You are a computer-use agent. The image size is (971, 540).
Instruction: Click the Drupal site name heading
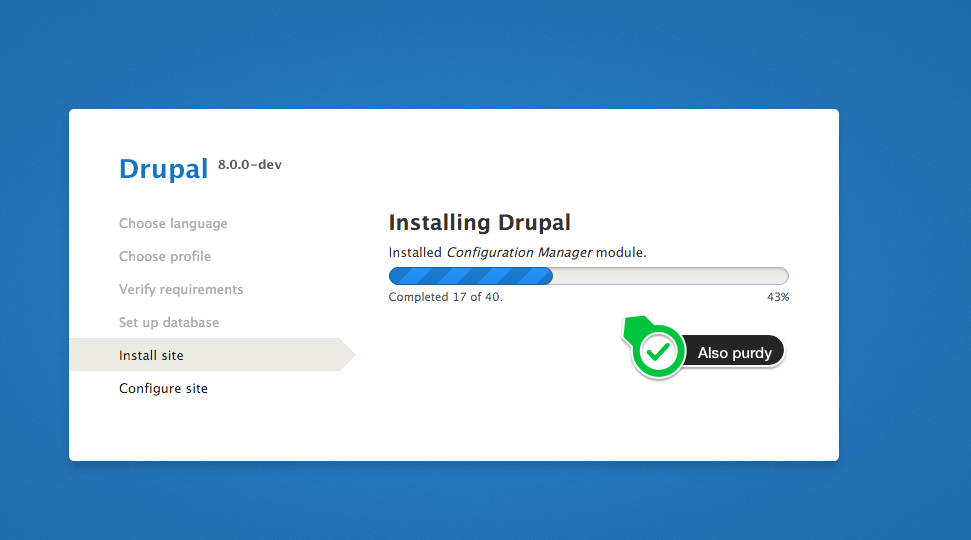163,169
